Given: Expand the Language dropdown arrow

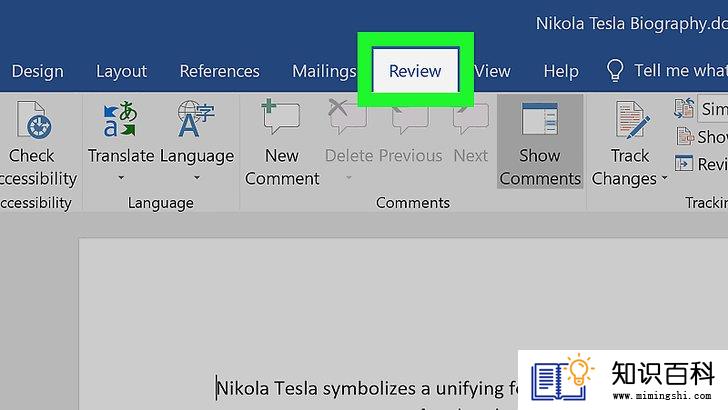Looking at the screenshot, I should click(x=197, y=178).
